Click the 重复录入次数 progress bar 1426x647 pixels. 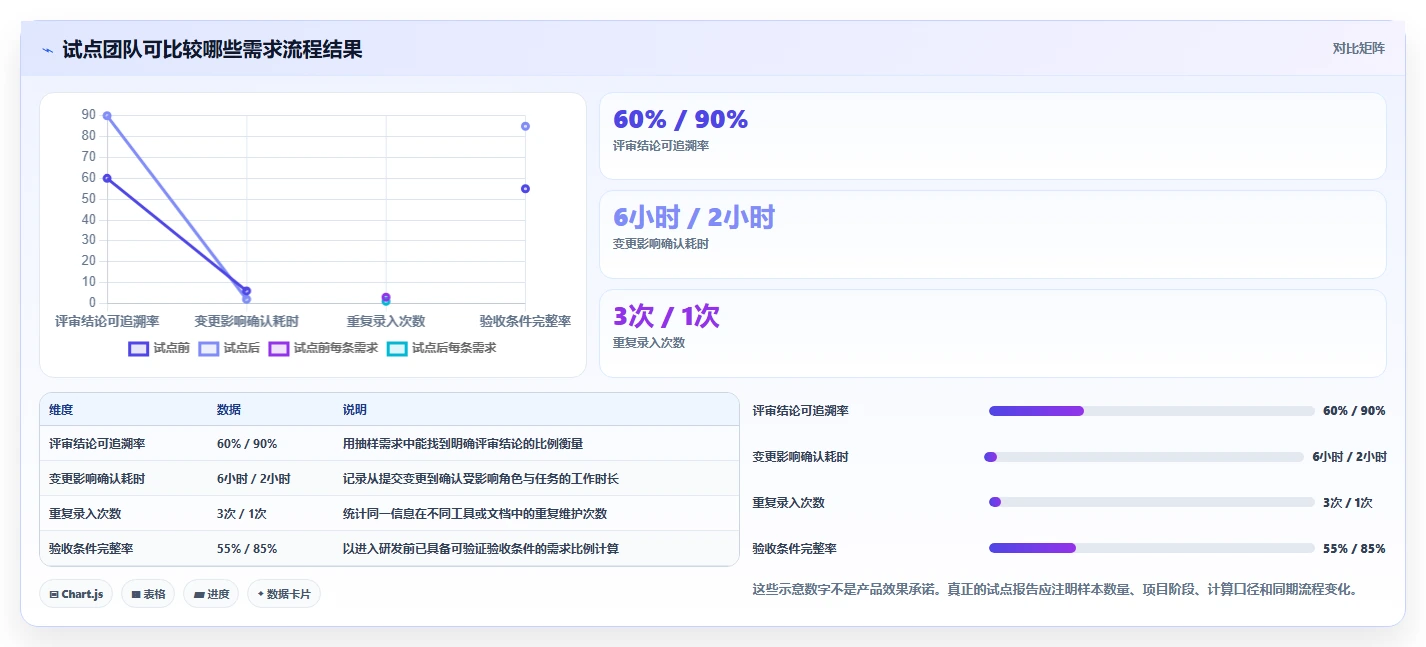click(x=1151, y=502)
